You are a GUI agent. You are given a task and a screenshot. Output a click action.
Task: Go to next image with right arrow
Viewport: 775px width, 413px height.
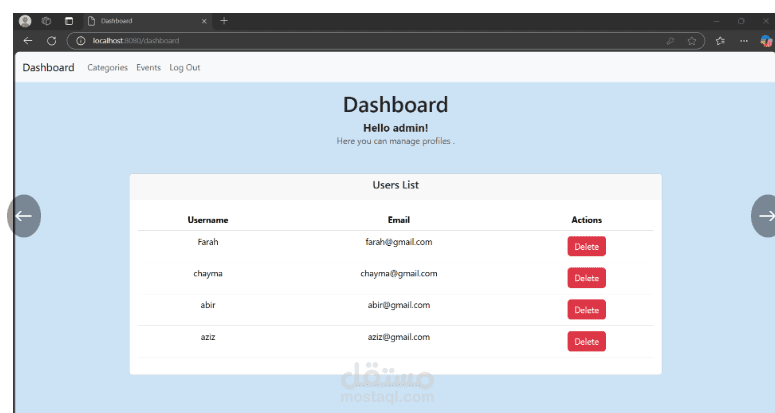tap(764, 216)
